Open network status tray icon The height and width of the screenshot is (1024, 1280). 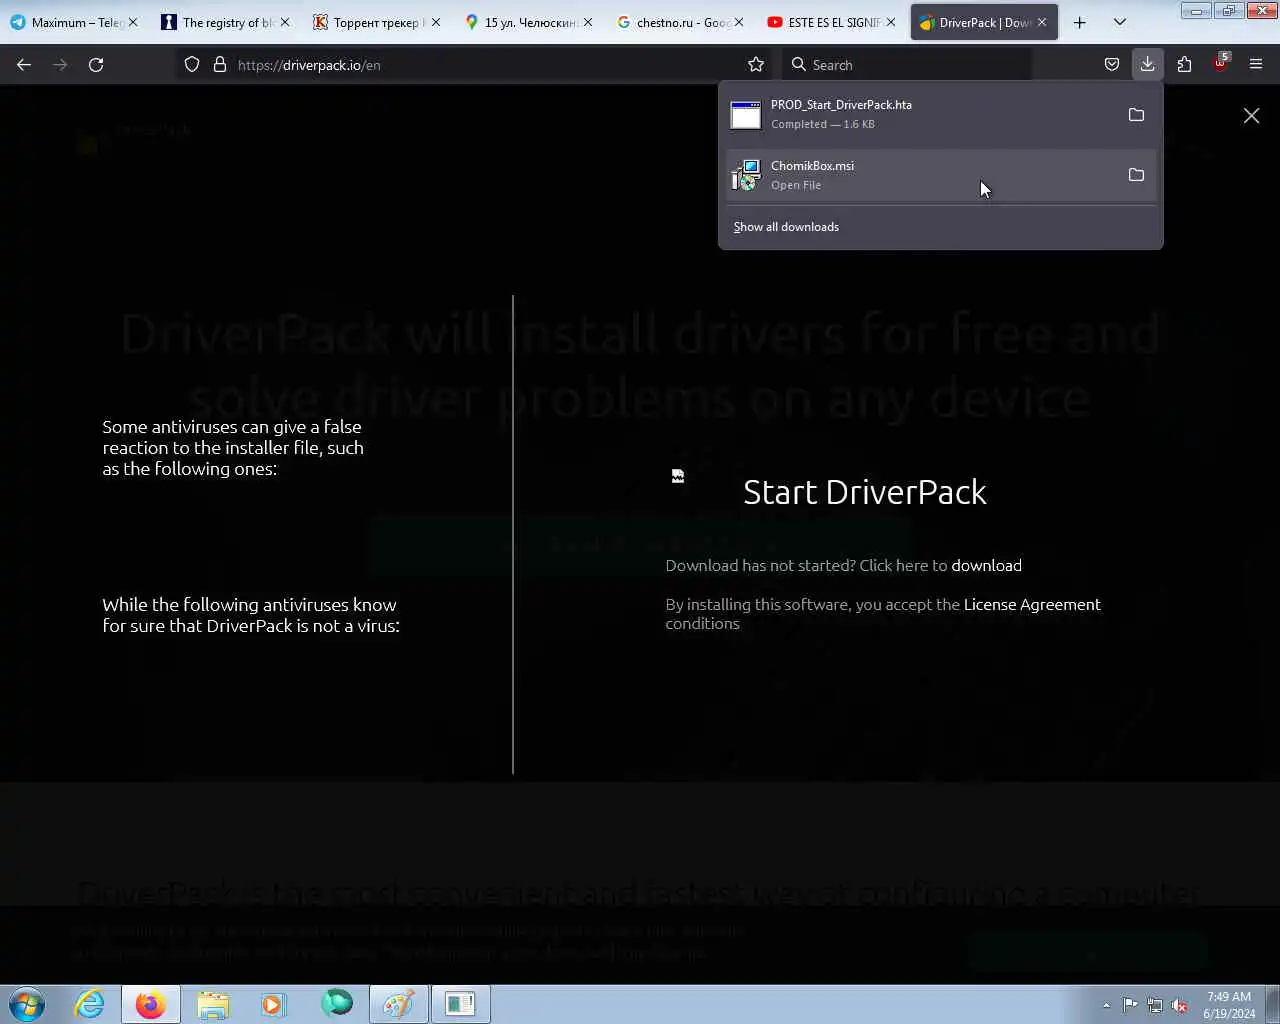[x=1155, y=1005]
